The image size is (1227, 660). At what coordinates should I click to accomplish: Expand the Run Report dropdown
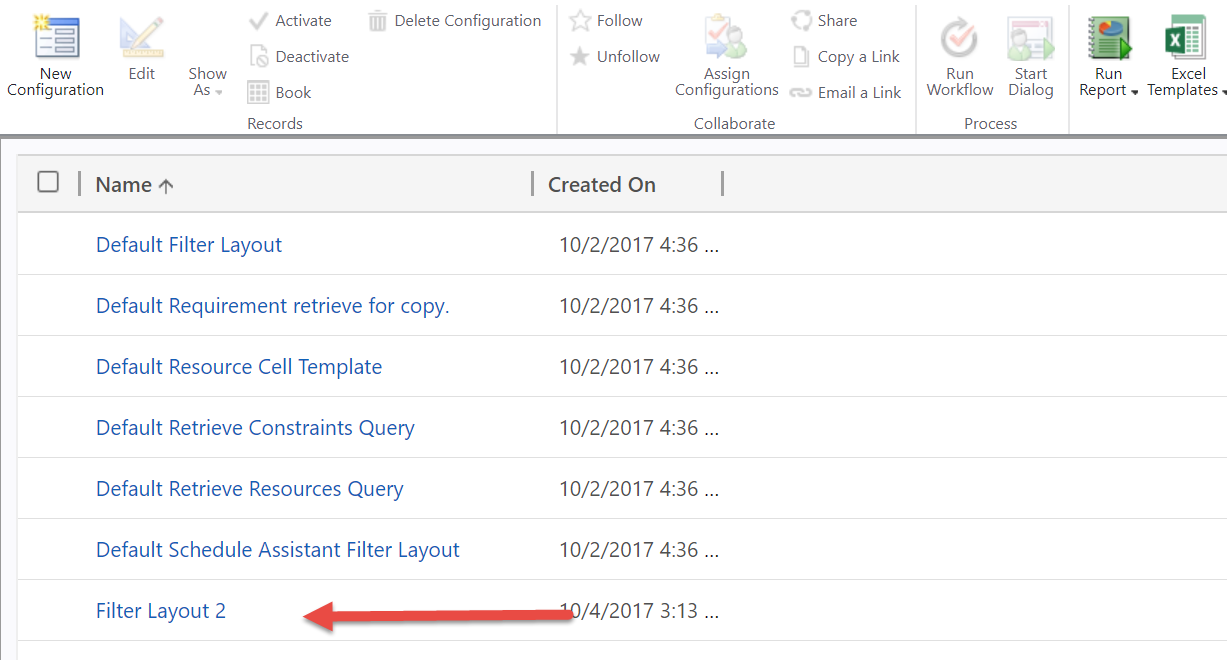pyautogui.click(x=1108, y=82)
